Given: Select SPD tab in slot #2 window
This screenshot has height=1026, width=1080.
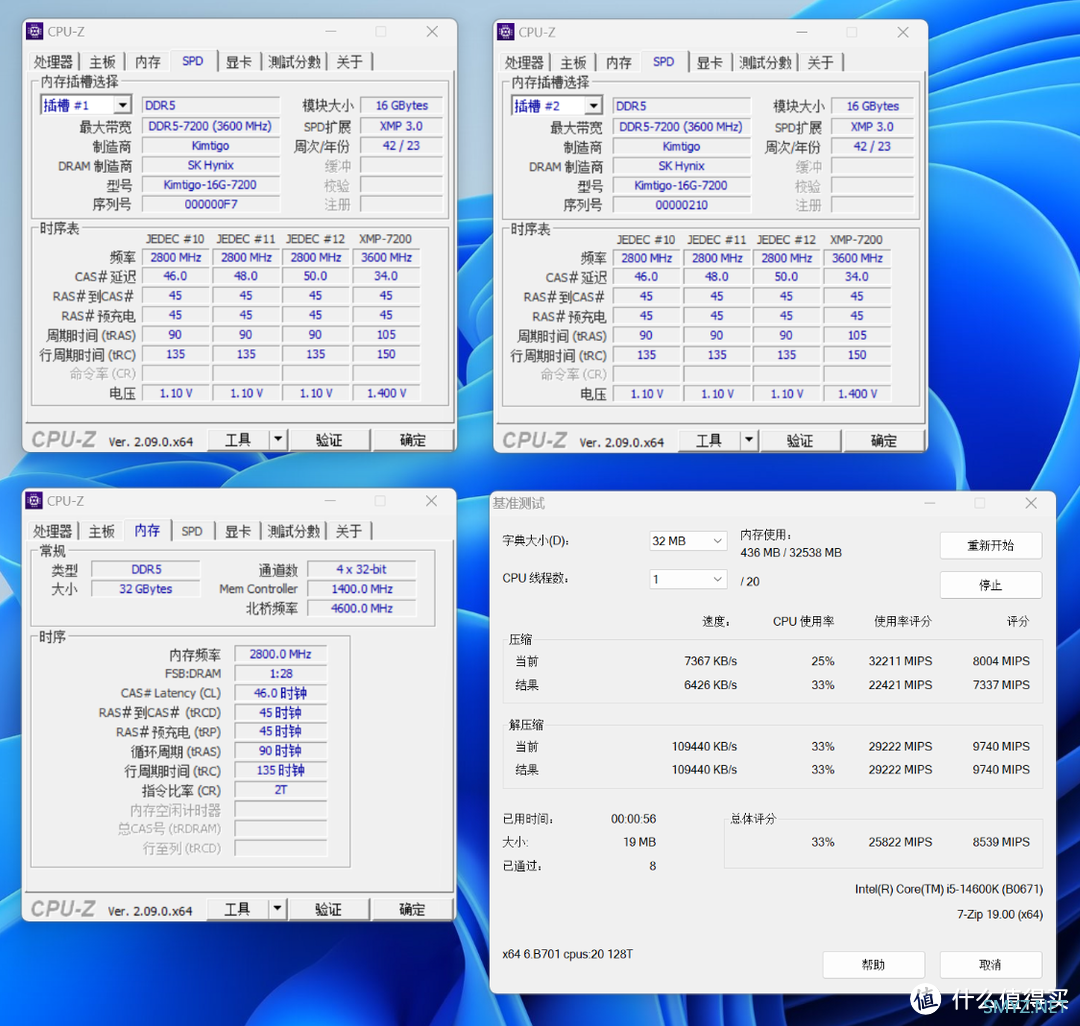Looking at the screenshot, I should pos(664,62).
